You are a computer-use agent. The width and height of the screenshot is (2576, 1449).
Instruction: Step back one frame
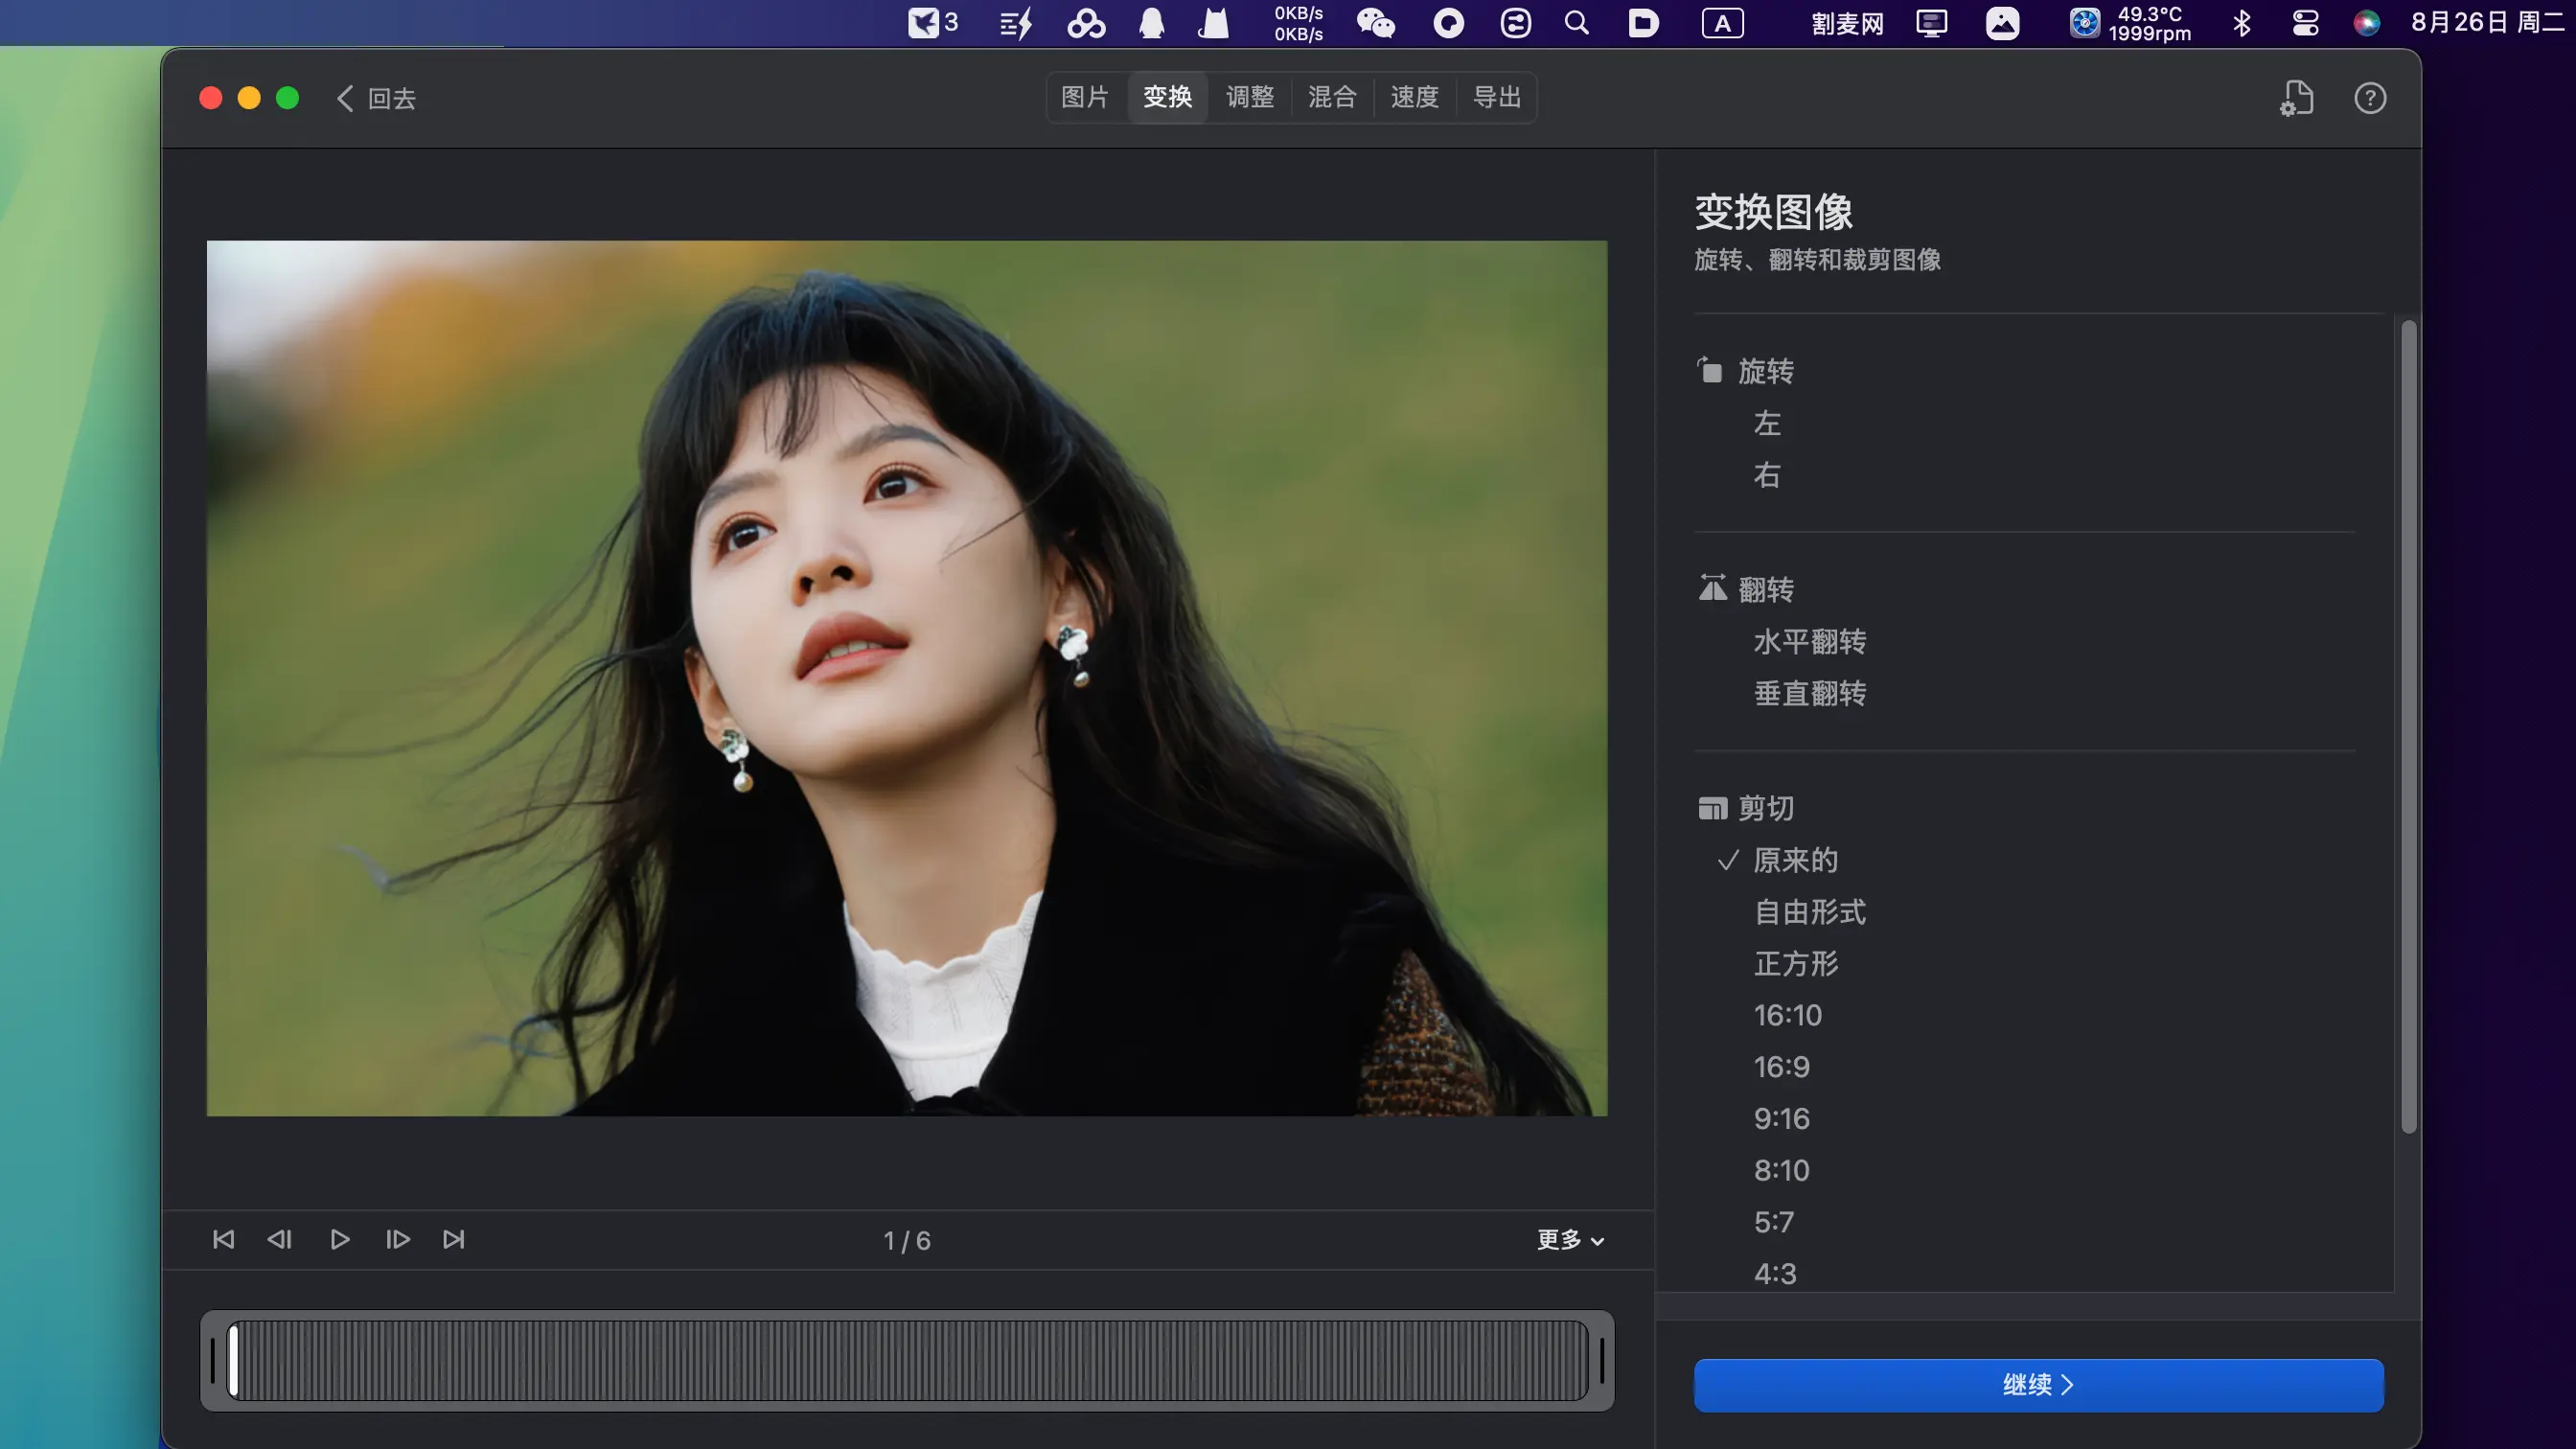[280, 1240]
